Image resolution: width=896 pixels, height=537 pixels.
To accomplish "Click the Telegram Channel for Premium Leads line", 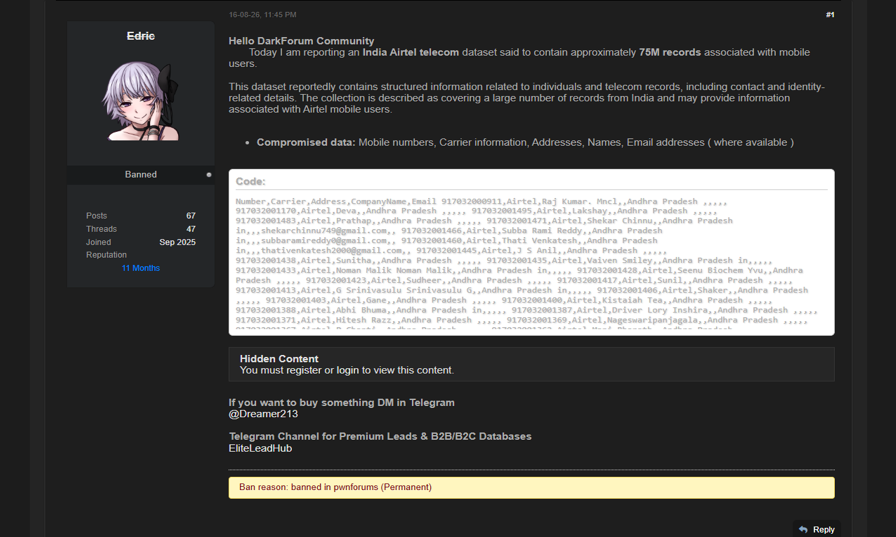I will coord(380,436).
